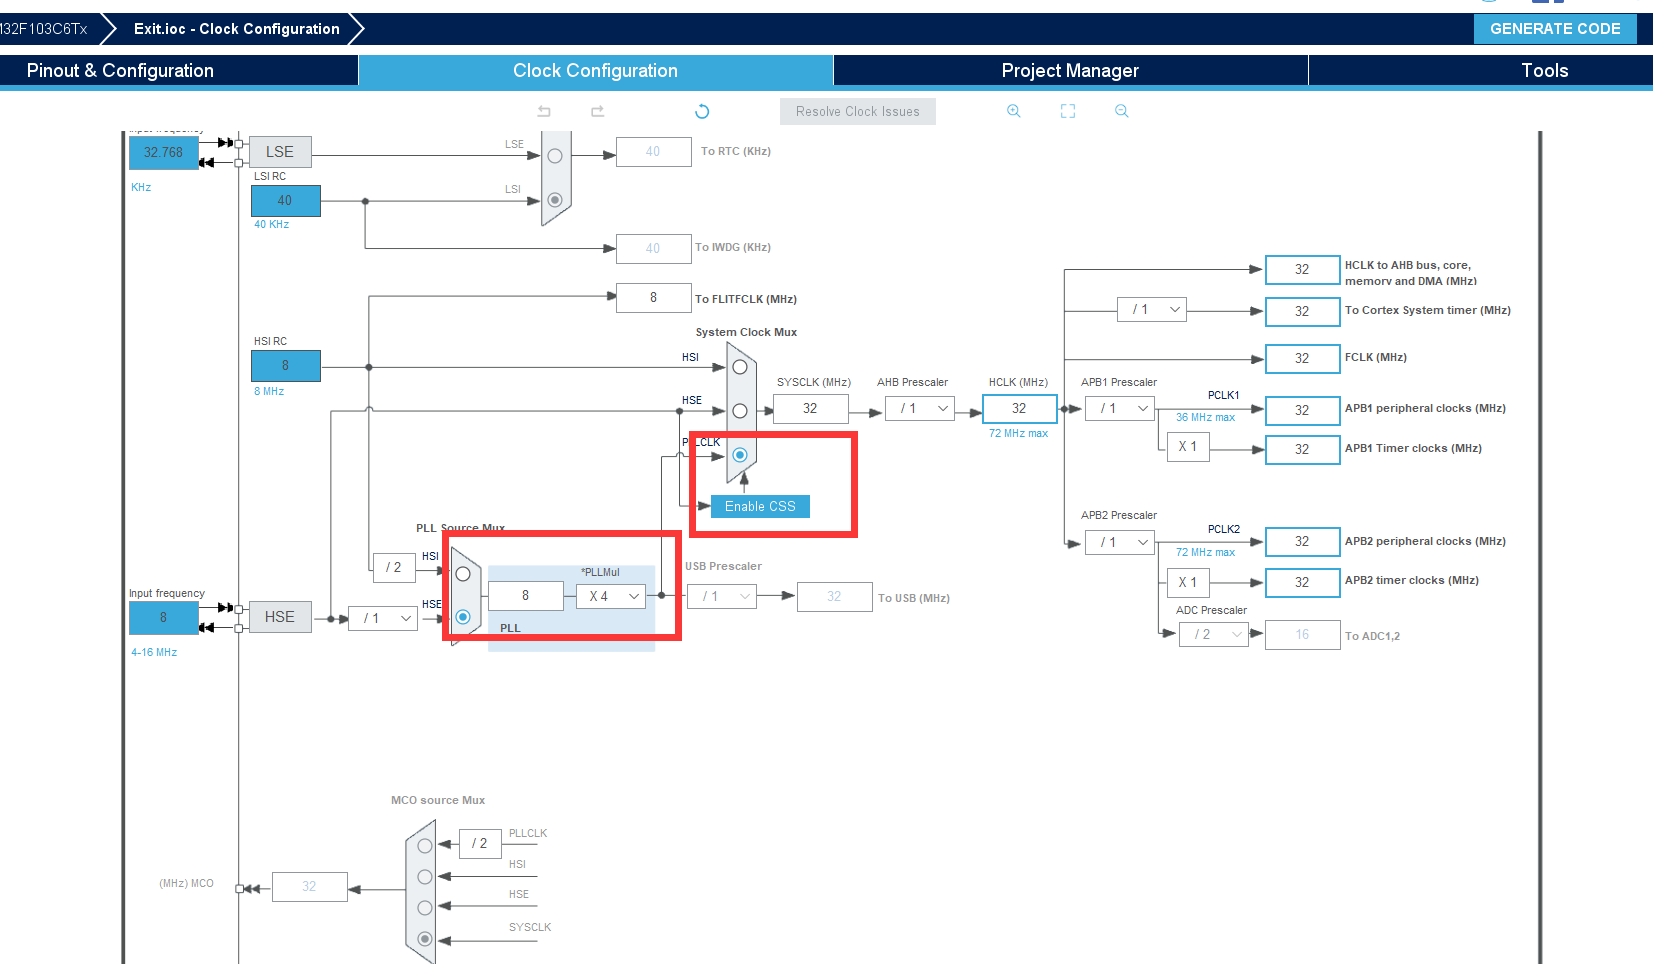
Task: Open the AHB Prescaler dropdown
Action: (920, 408)
